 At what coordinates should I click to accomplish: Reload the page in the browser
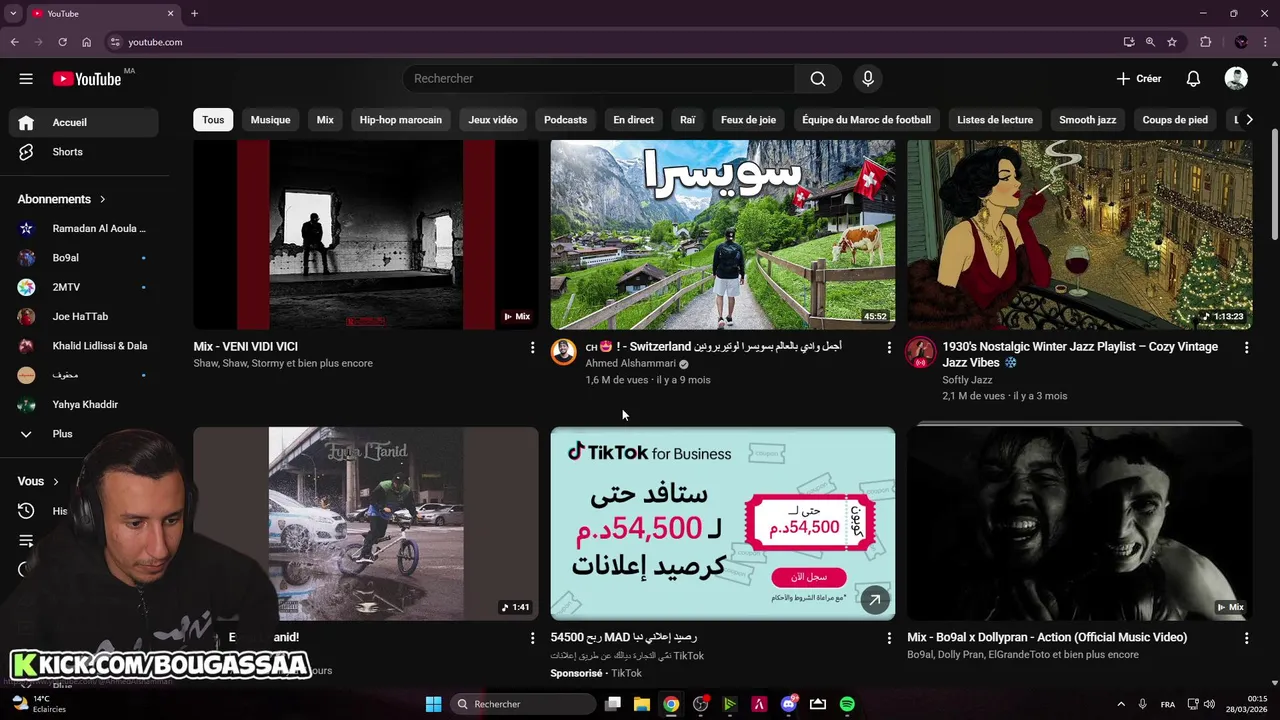coord(62,42)
